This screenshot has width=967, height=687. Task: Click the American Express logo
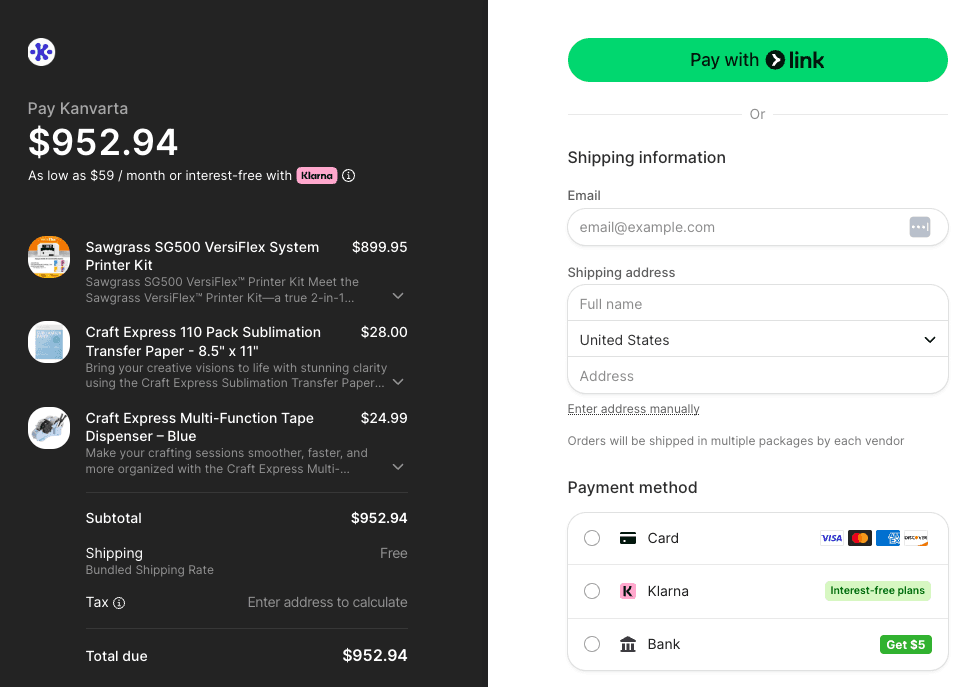click(x=888, y=538)
